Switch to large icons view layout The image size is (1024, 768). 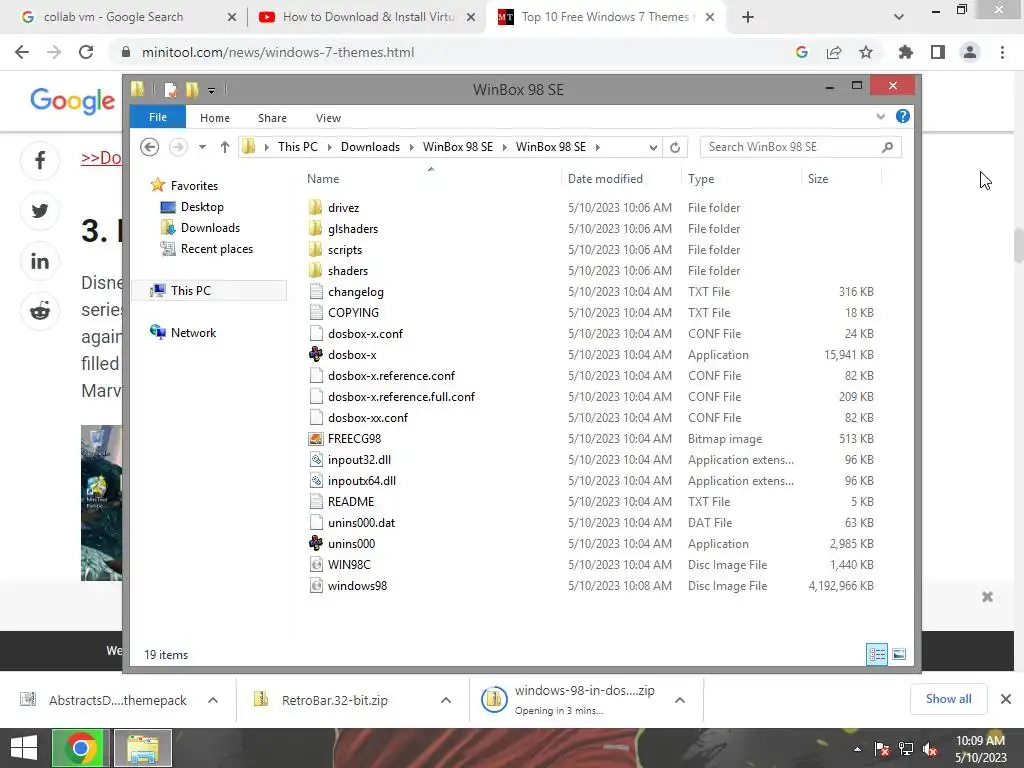pos(899,654)
